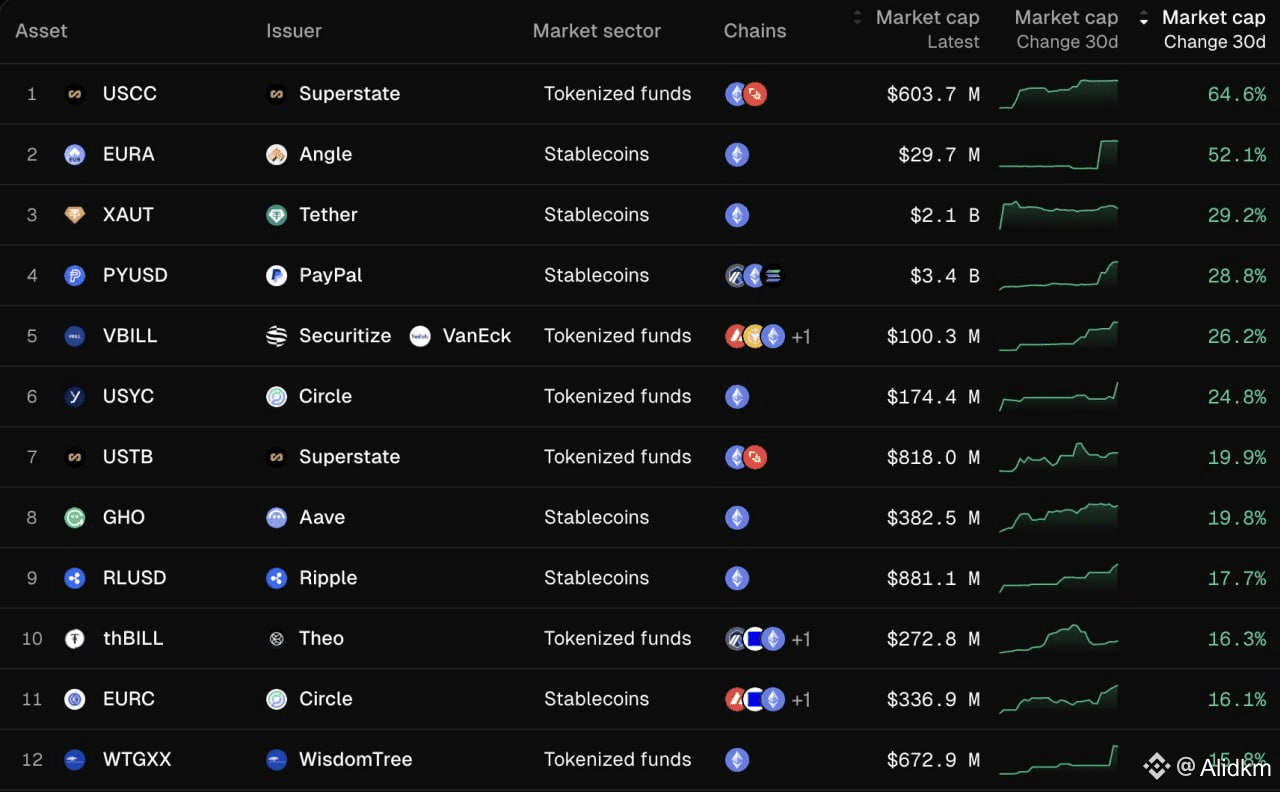Click the Ethereum chain icon for EURA
1280x792 pixels.
coord(737,155)
